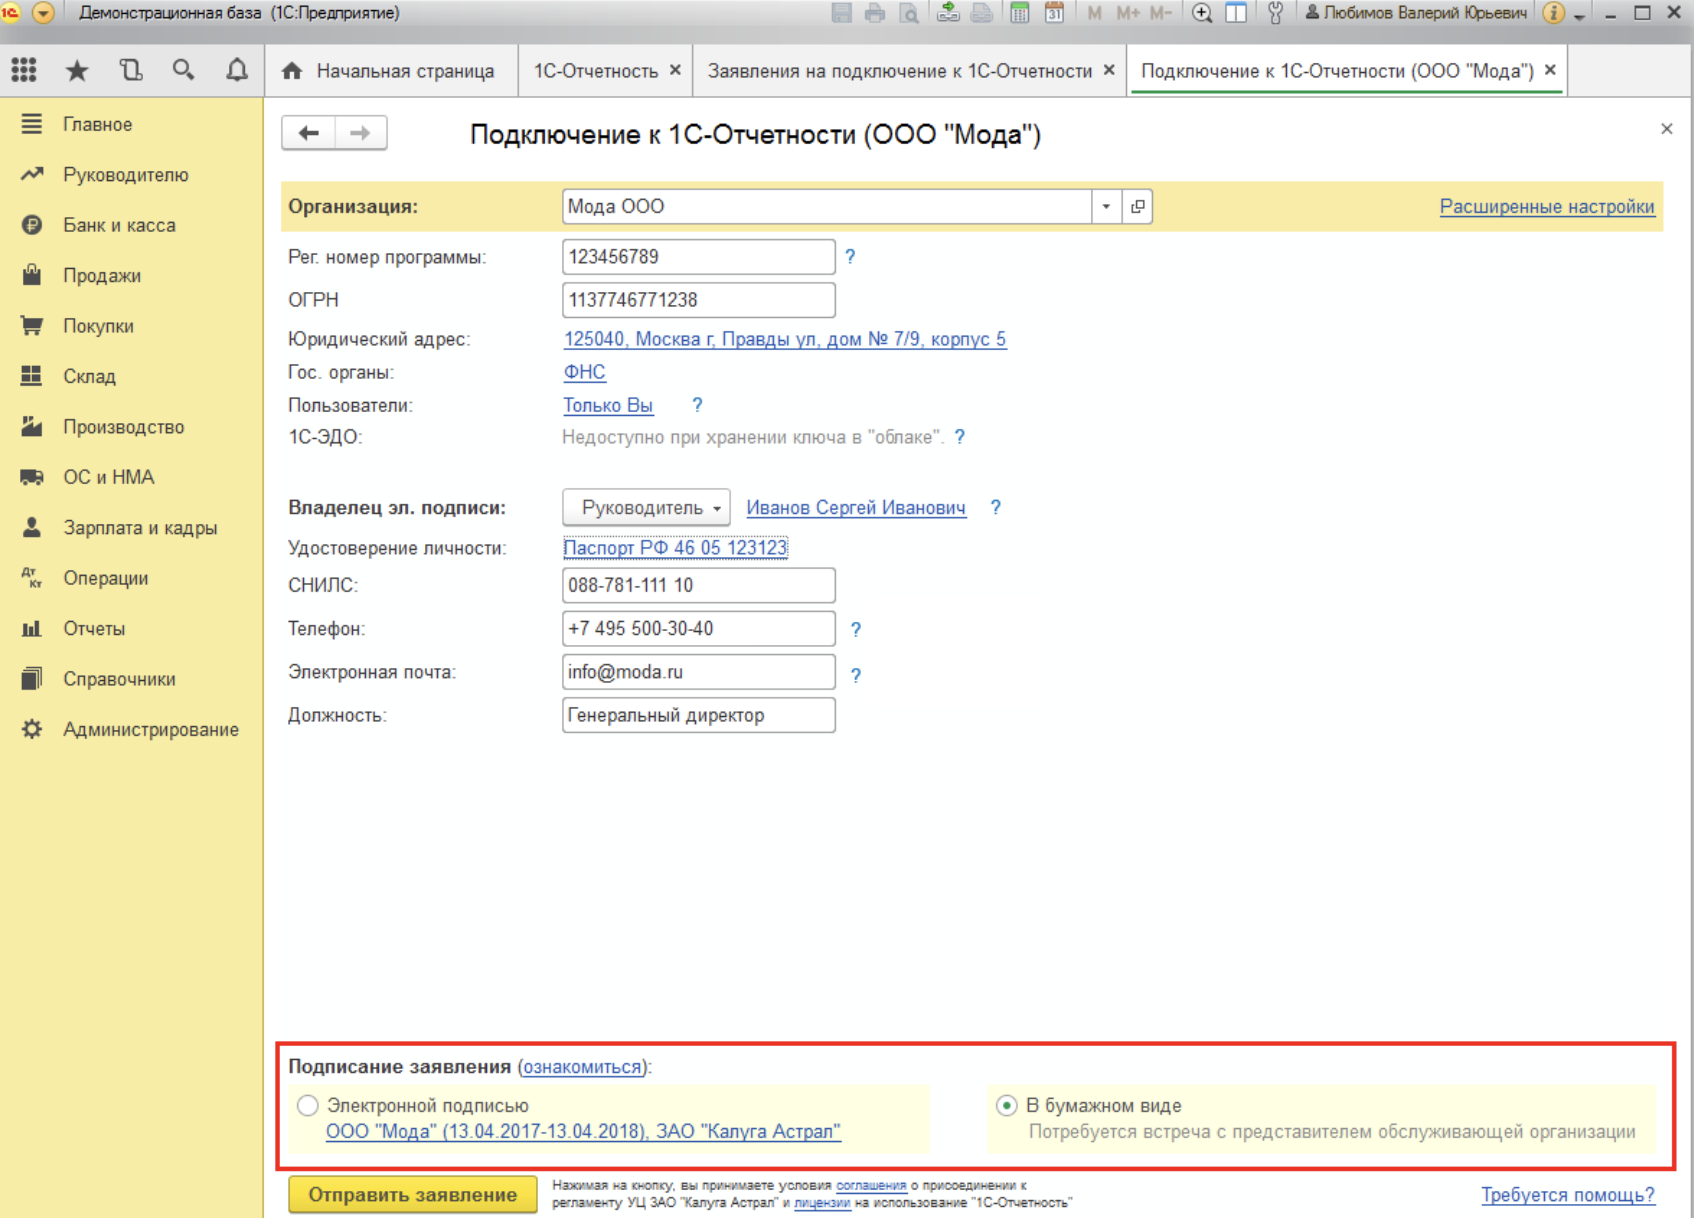
Task: Select 'Электронной подписью' radio button
Action: point(308,1105)
